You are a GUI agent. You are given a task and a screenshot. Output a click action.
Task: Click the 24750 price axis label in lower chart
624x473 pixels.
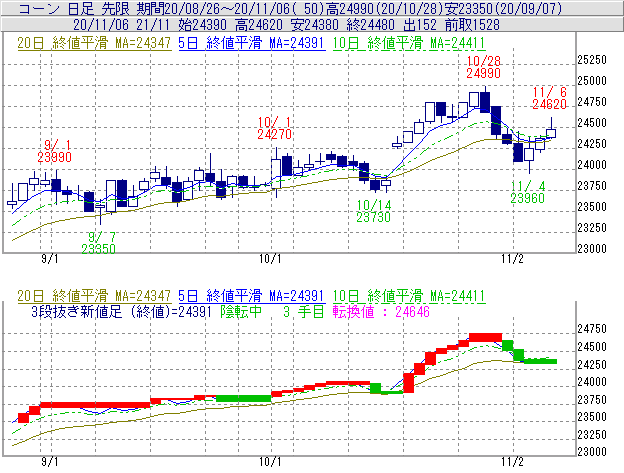[592, 329]
